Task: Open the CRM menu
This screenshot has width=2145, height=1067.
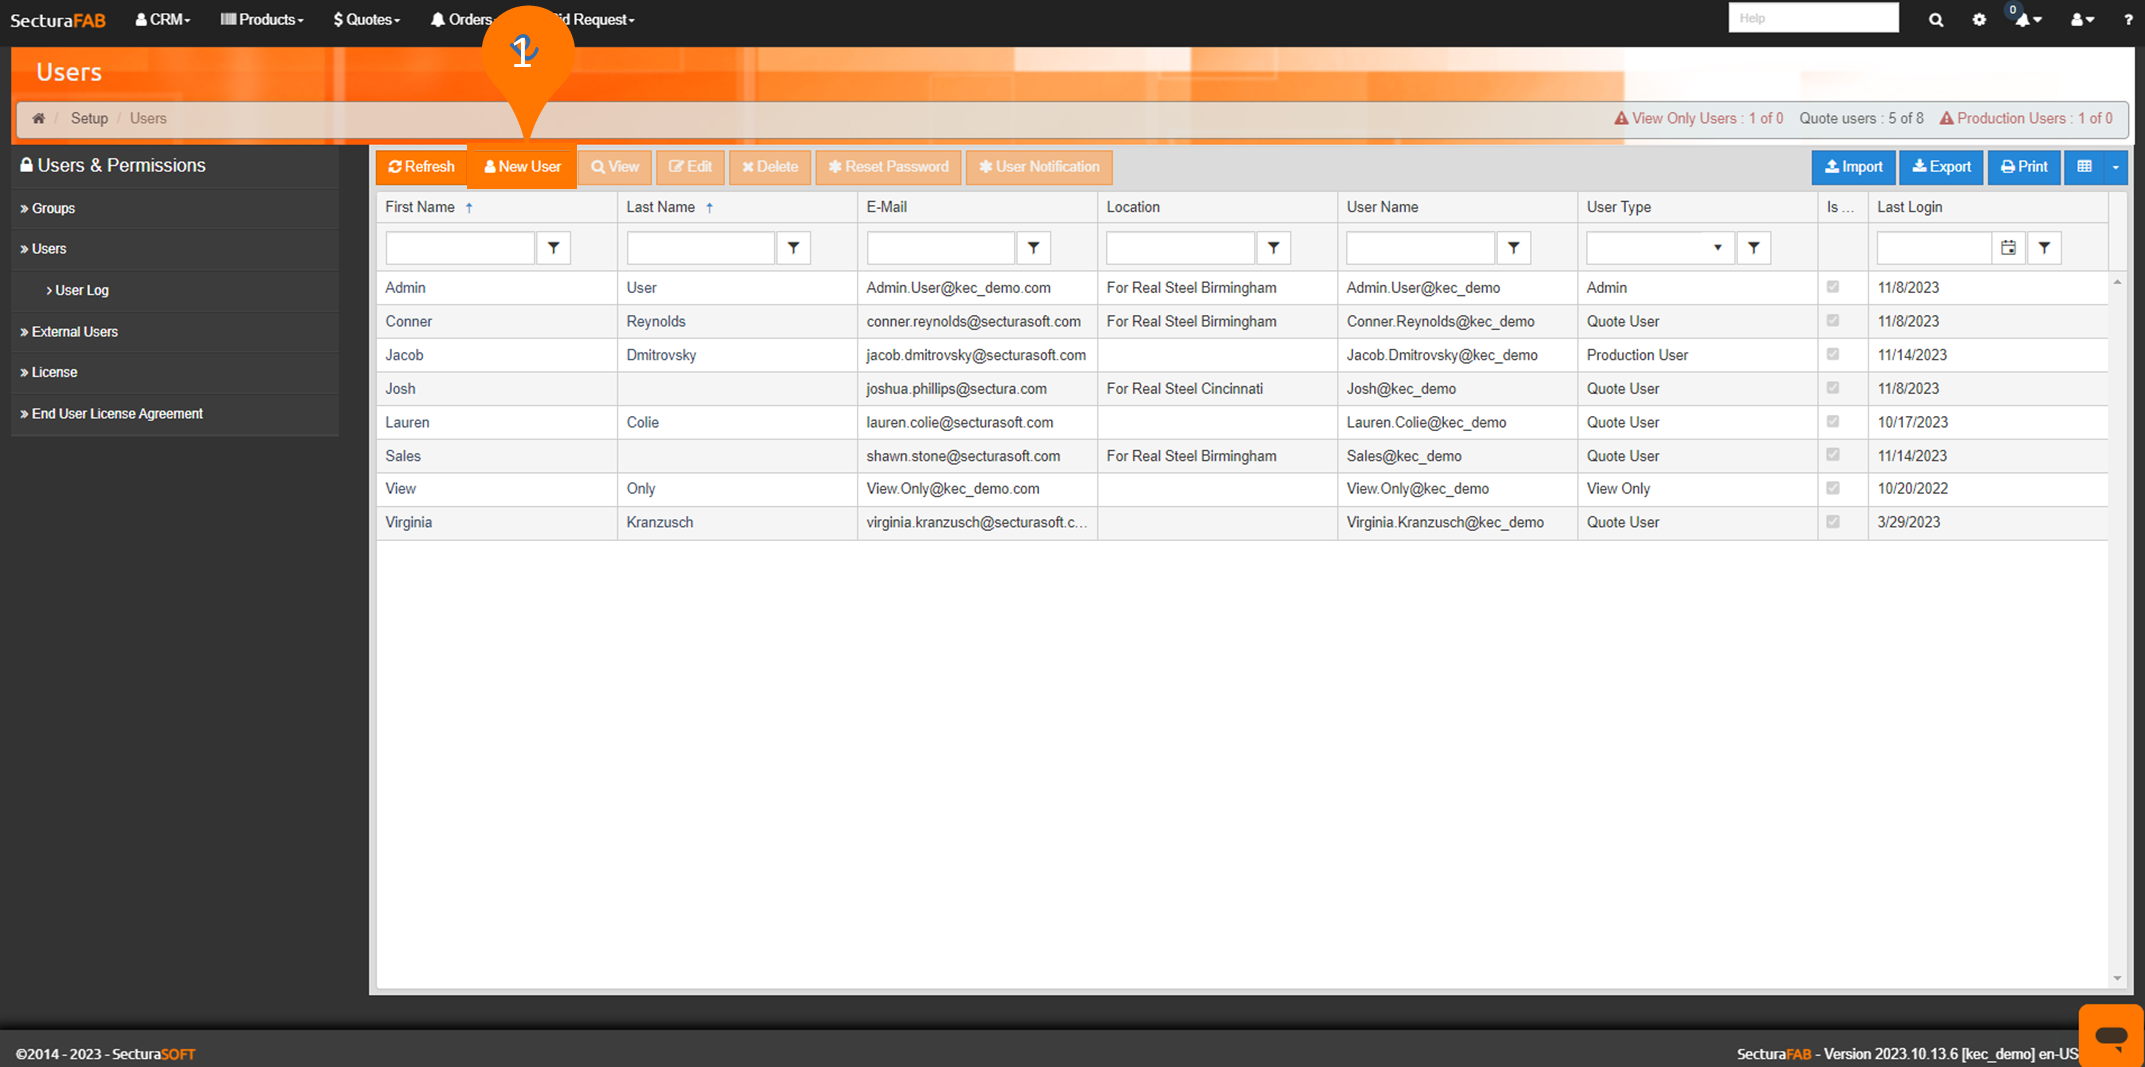Action: click(x=163, y=19)
